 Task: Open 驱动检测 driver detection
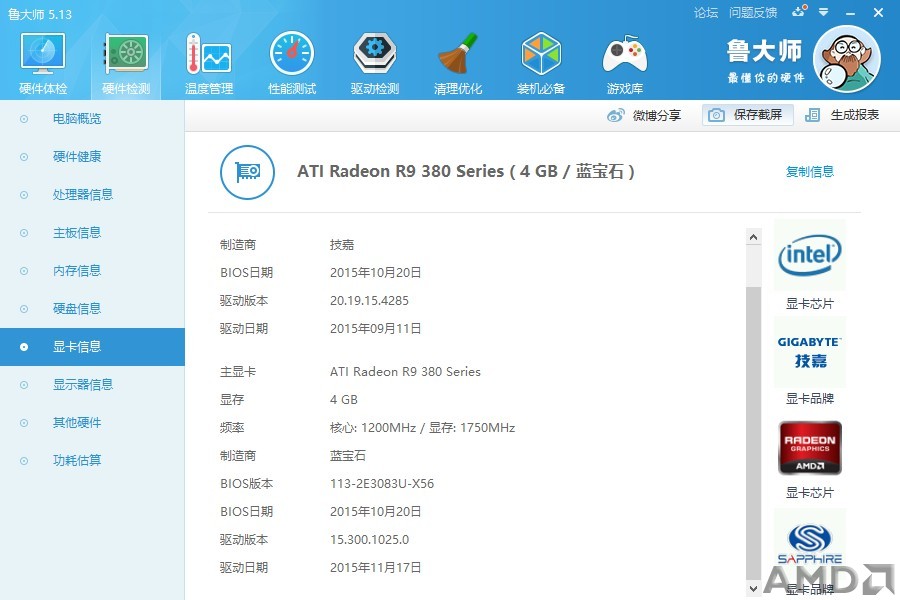coord(375,63)
